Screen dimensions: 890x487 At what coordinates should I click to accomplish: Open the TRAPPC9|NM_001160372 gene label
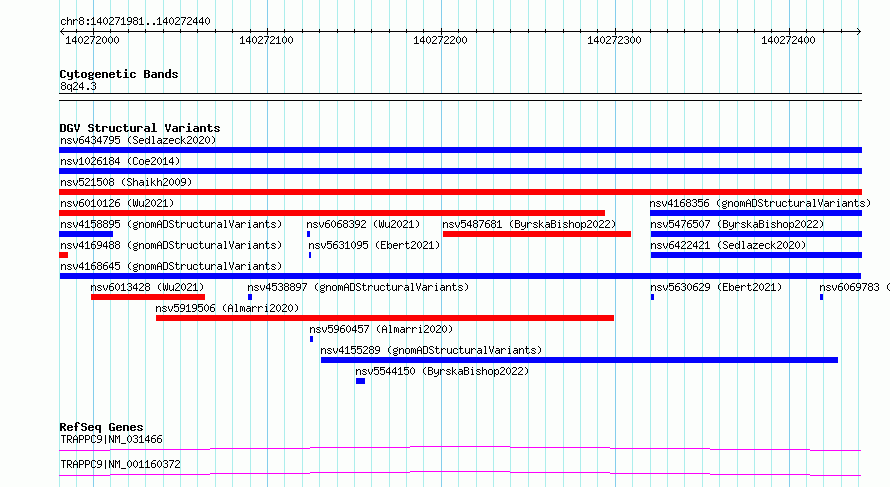click(120, 464)
